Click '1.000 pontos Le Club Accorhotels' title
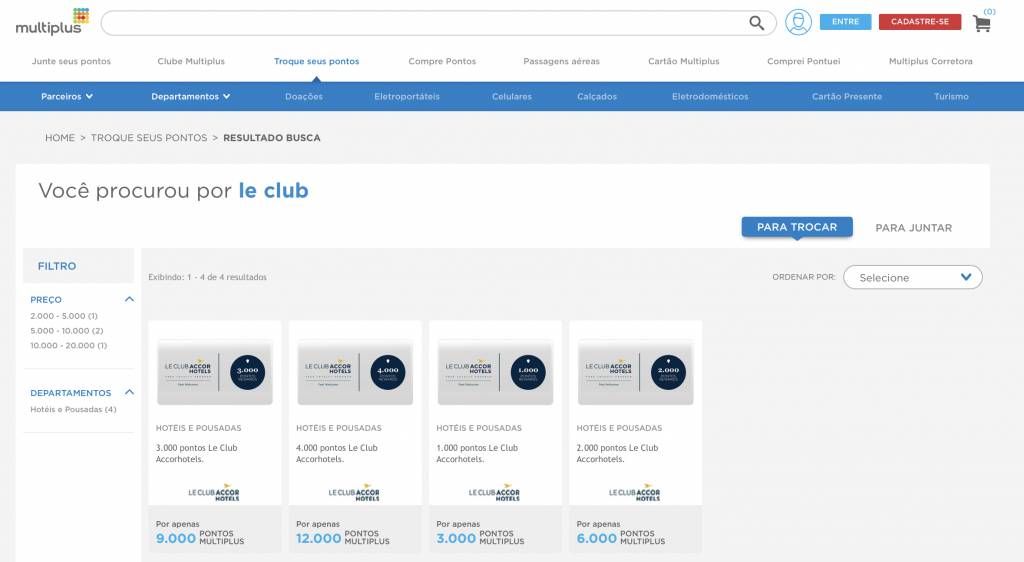The width and height of the screenshot is (1024, 562). pos(477,454)
